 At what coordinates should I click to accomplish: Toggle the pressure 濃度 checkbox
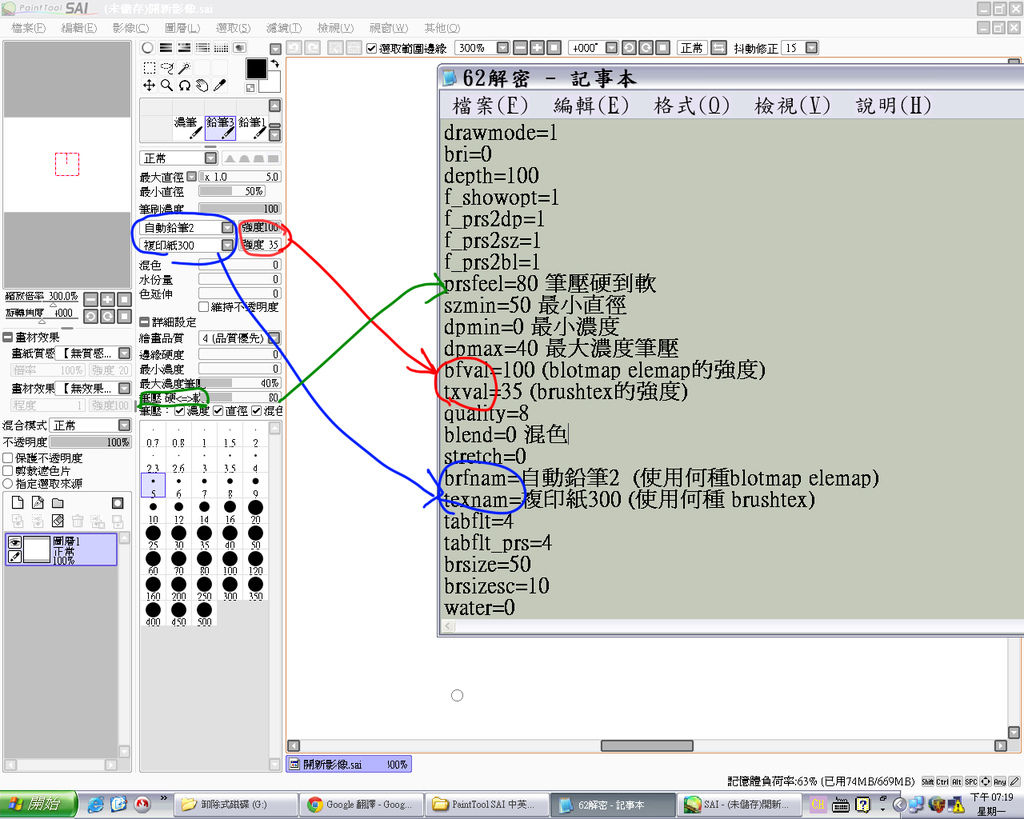point(180,411)
